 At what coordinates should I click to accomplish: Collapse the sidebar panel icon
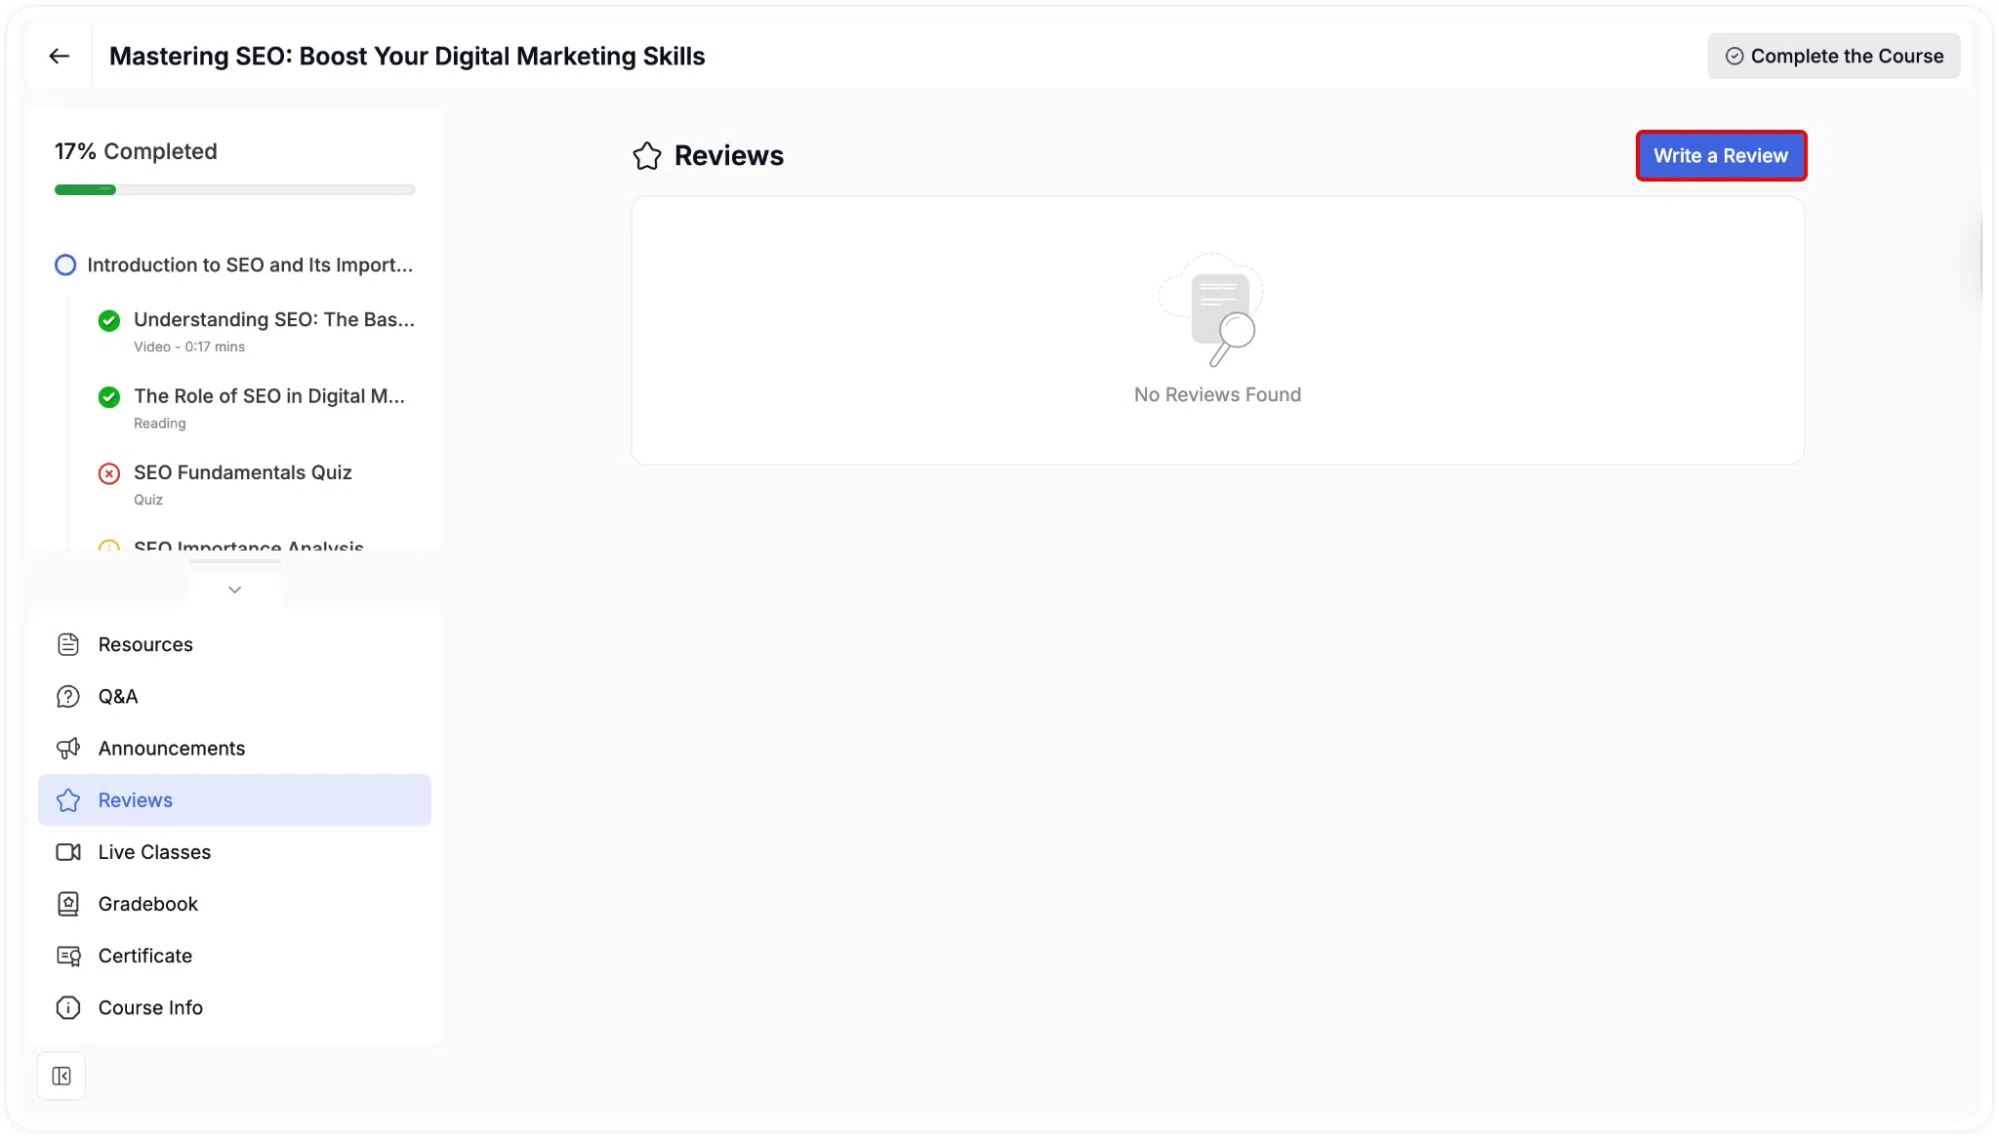(61, 1076)
